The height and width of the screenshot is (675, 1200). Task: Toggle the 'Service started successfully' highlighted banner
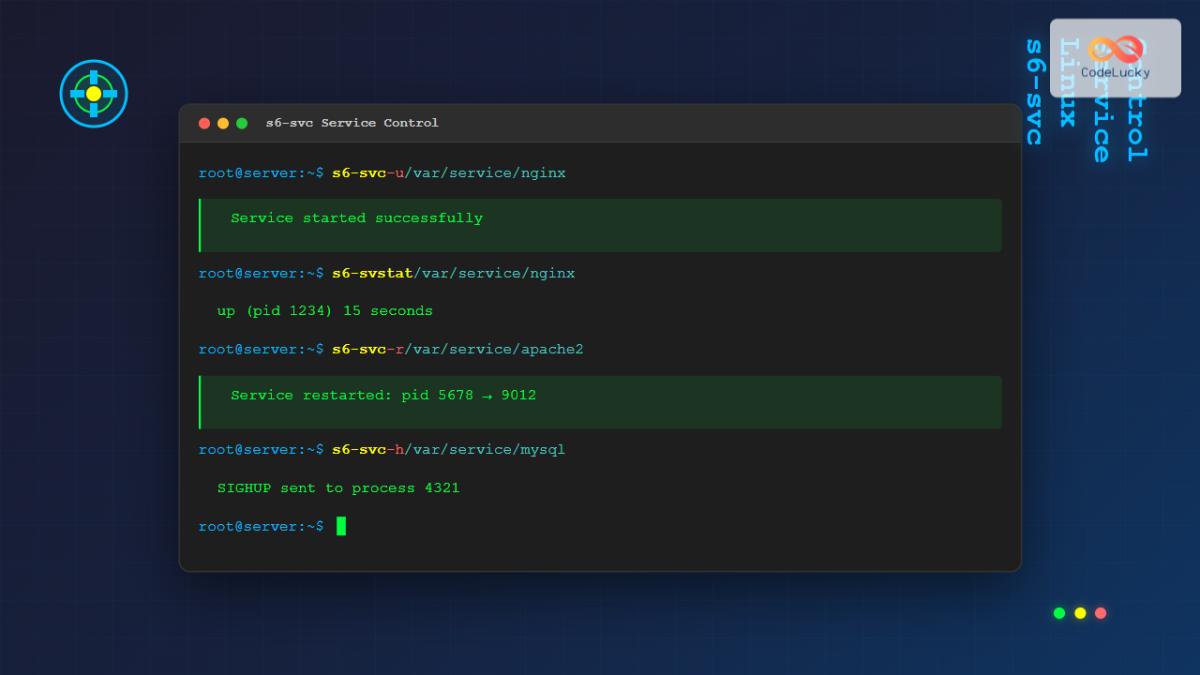coord(600,225)
